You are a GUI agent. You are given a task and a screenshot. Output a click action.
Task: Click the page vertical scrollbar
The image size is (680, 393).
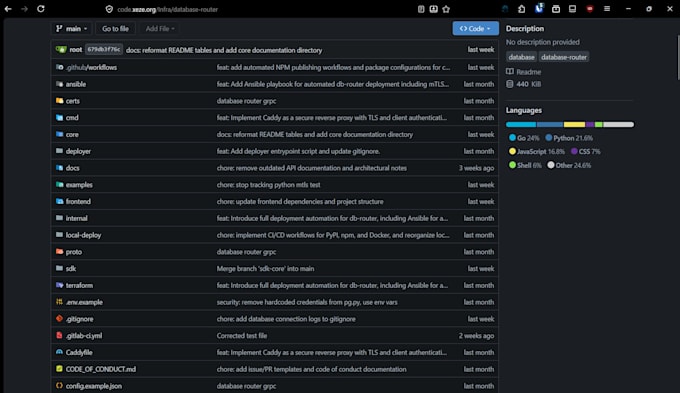click(678, 57)
